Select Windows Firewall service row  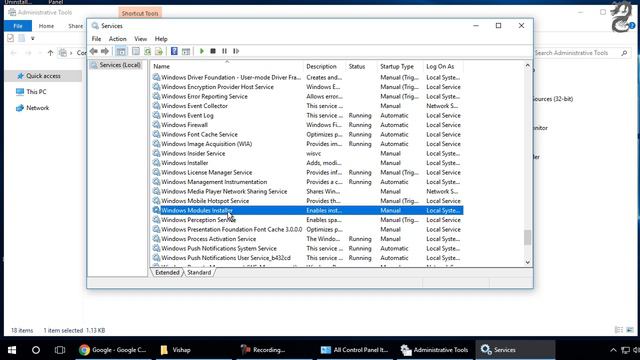307,125
